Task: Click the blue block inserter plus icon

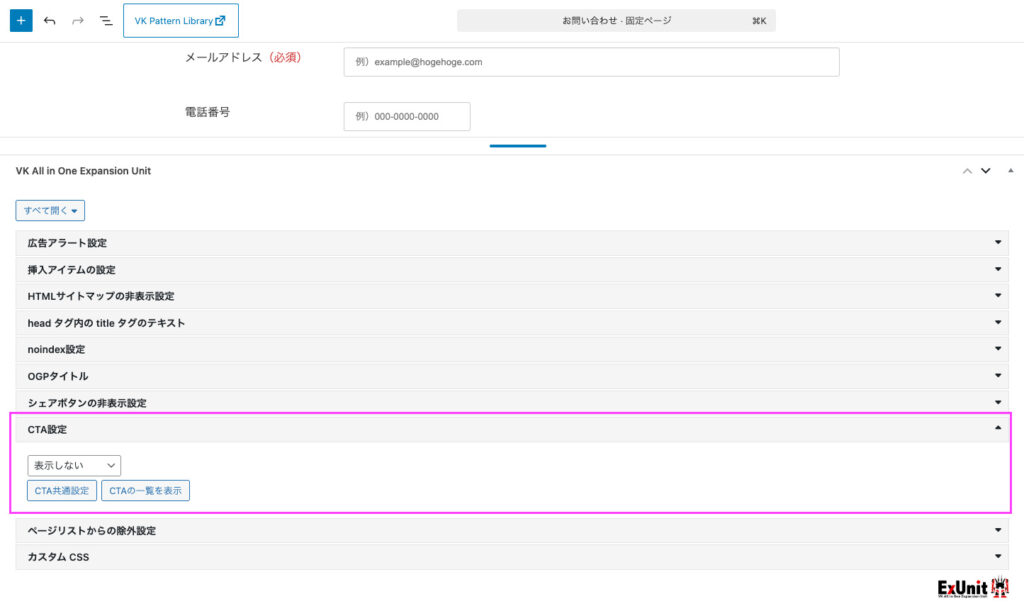Action: point(21,20)
